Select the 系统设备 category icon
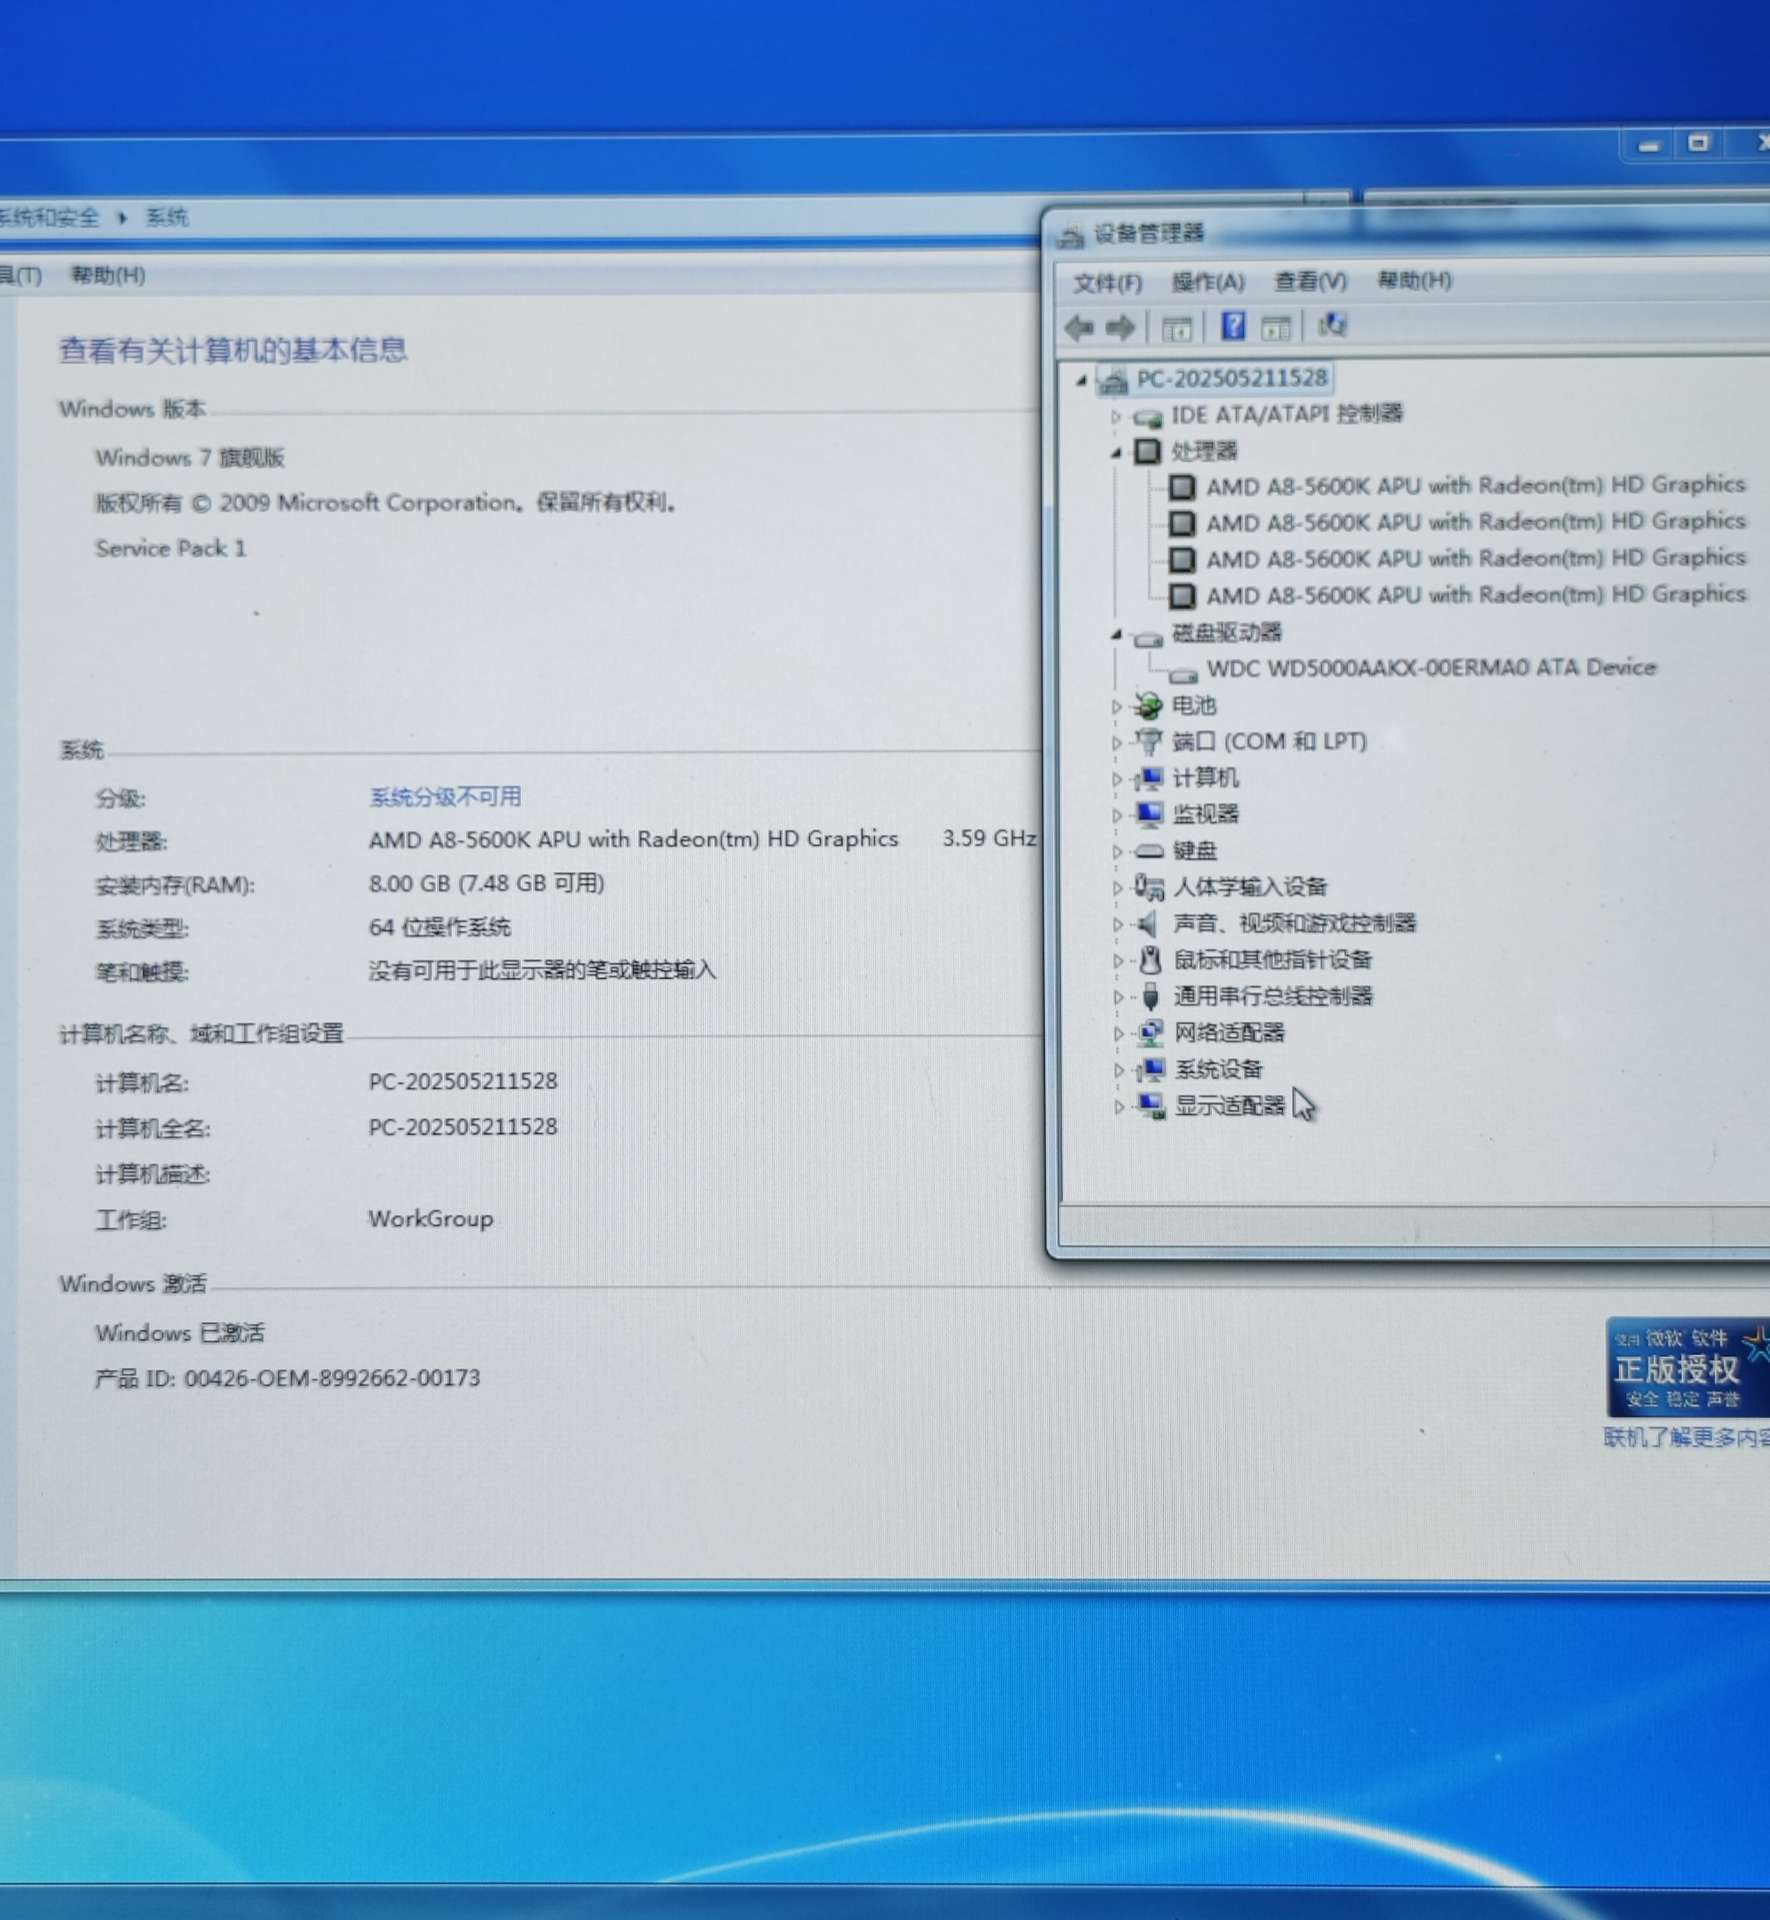 (x=1150, y=1069)
